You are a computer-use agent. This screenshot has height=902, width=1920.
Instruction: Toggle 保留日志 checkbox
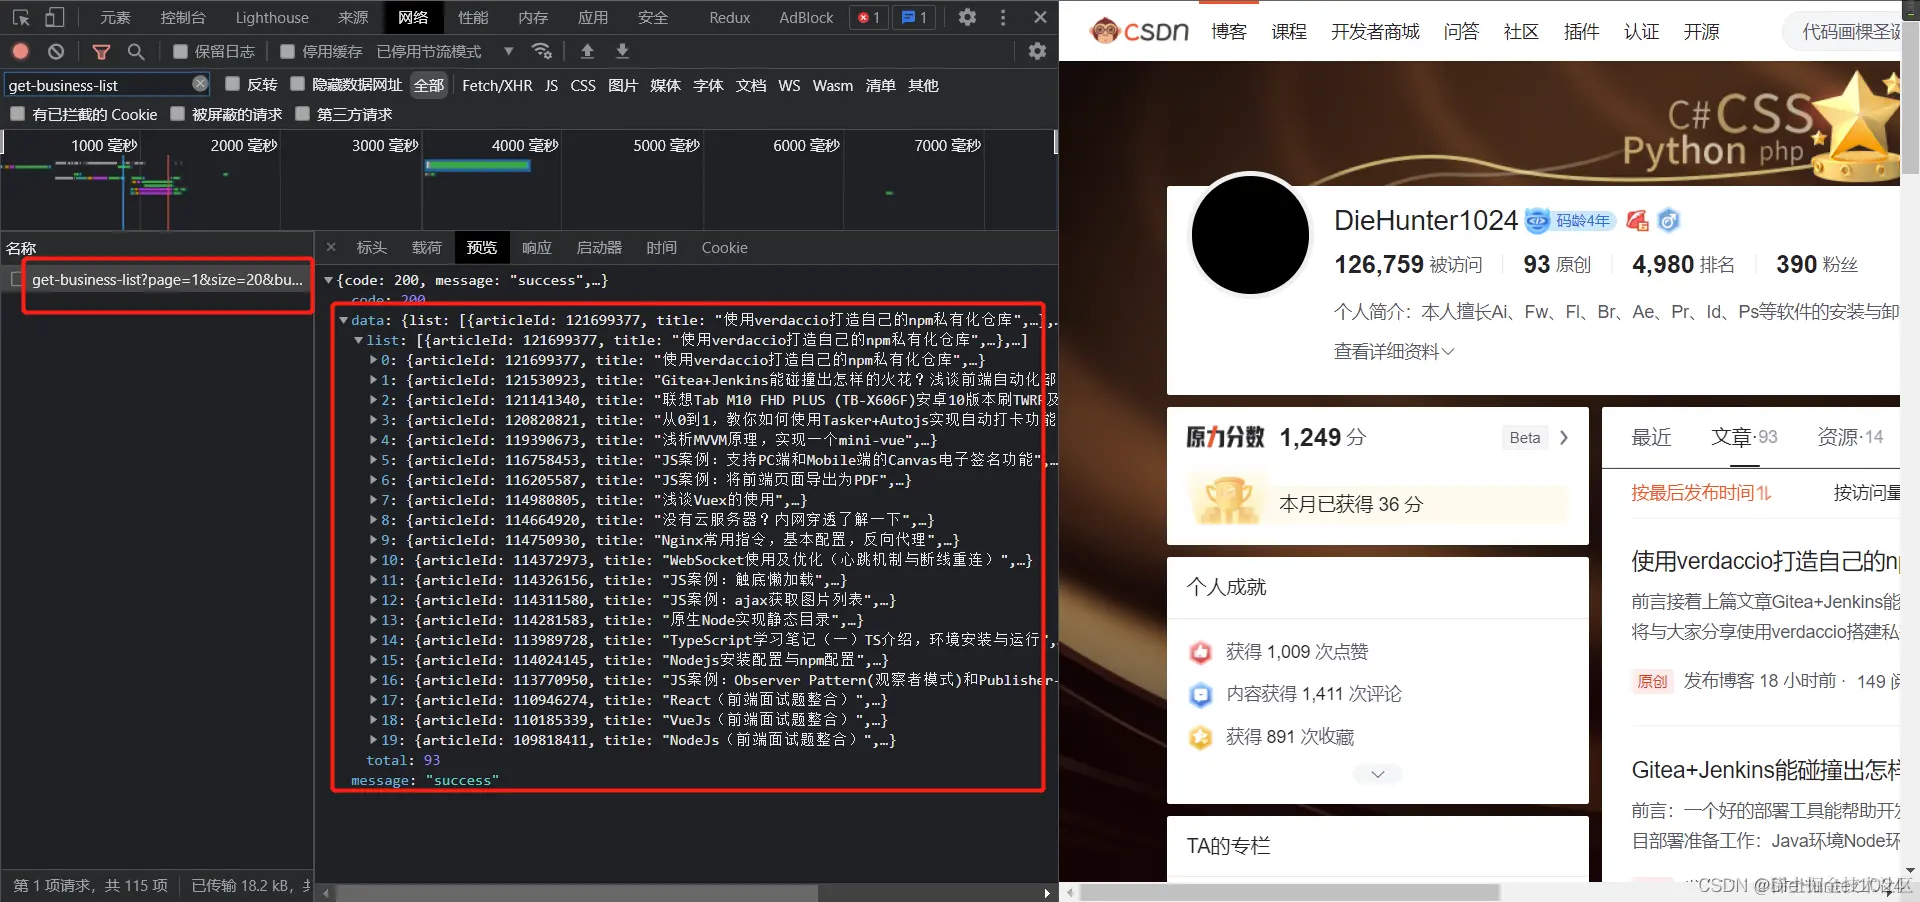click(x=180, y=51)
